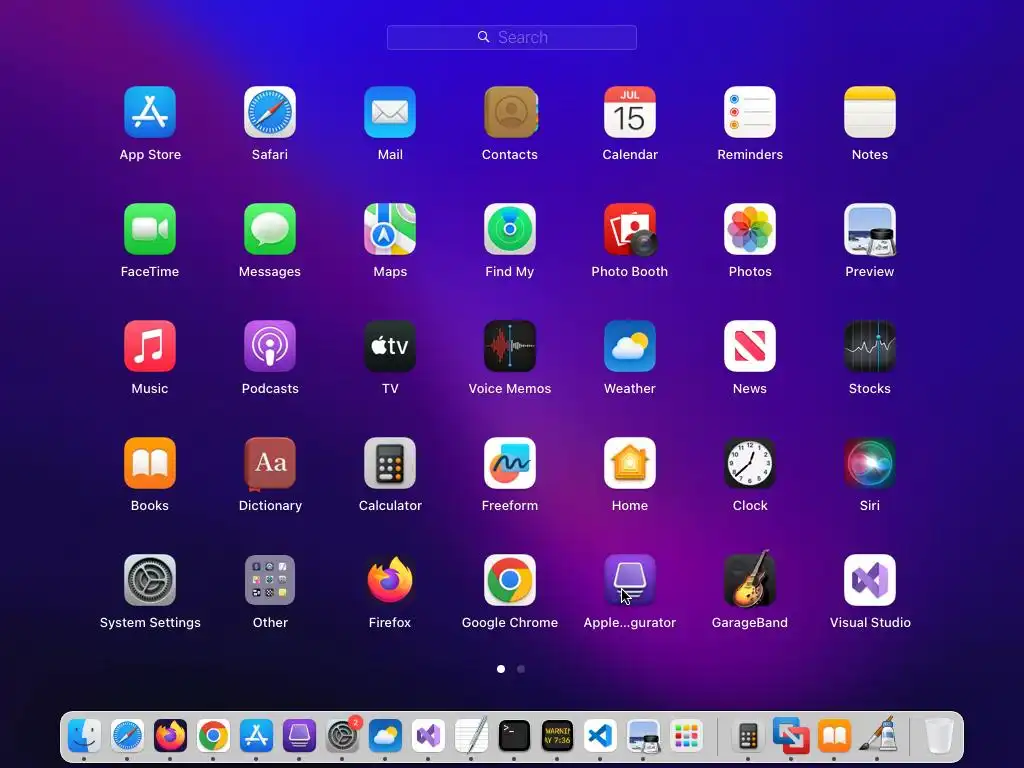Launch Safari from the Launchpad grid
This screenshot has height=768, width=1024.
coord(270,112)
